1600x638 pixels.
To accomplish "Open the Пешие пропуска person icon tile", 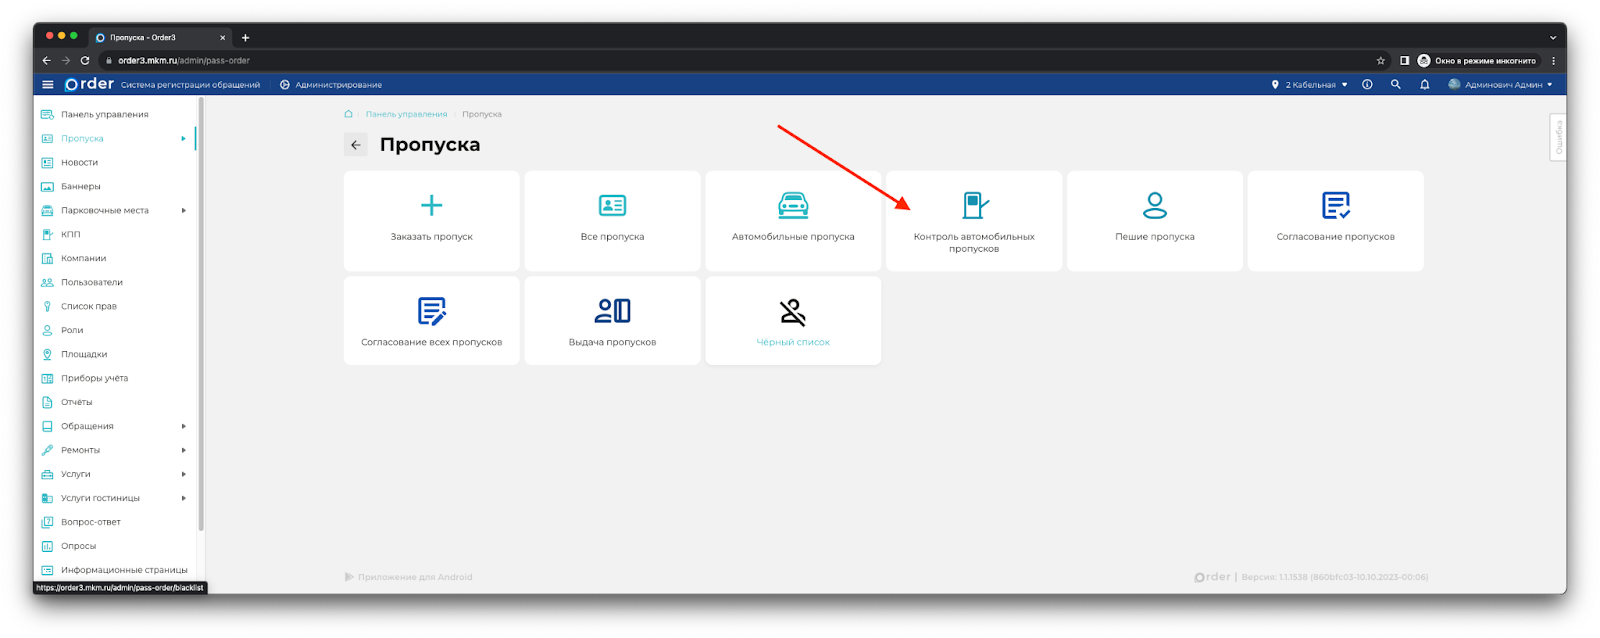I will tap(1154, 206).
